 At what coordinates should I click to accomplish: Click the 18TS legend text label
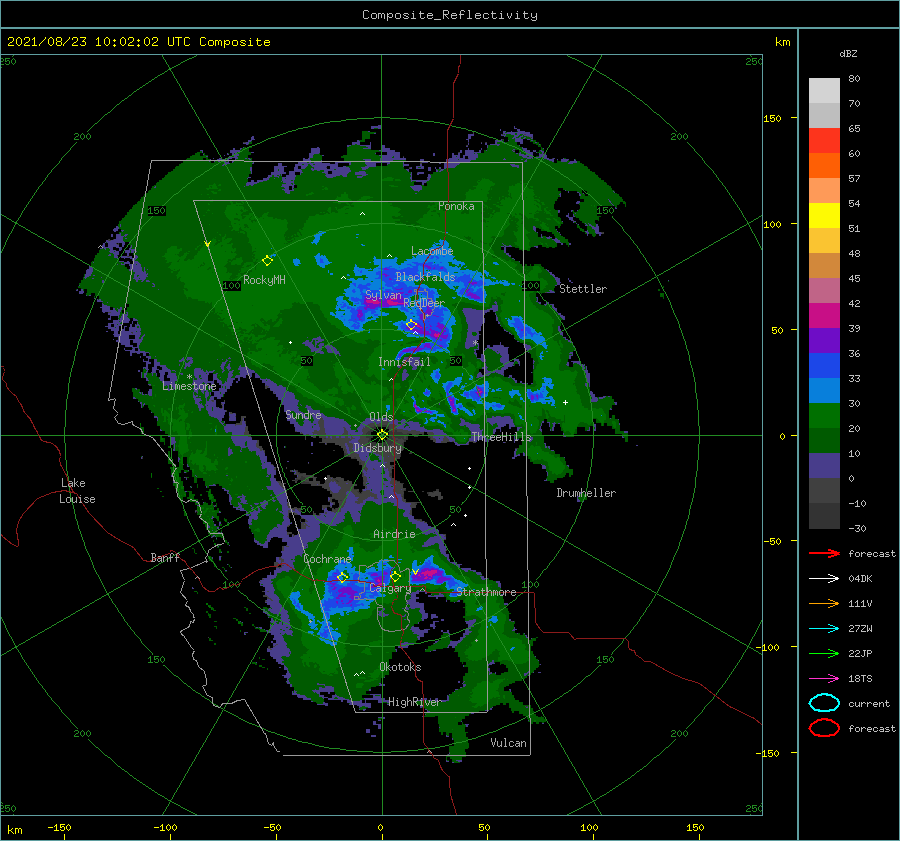pos(860,679)
